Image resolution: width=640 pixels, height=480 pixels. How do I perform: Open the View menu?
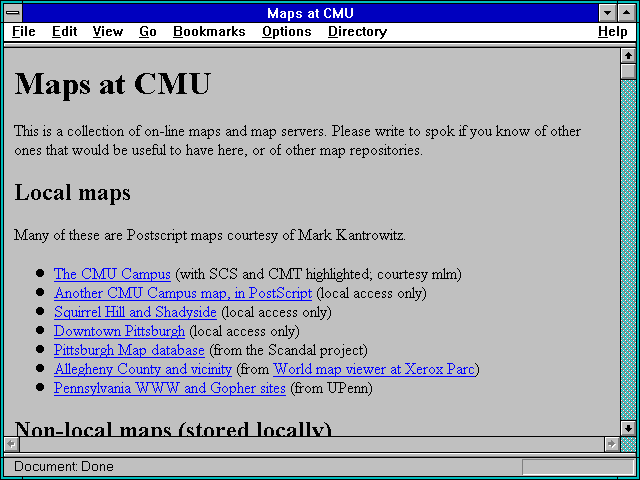tap(108, 32)
